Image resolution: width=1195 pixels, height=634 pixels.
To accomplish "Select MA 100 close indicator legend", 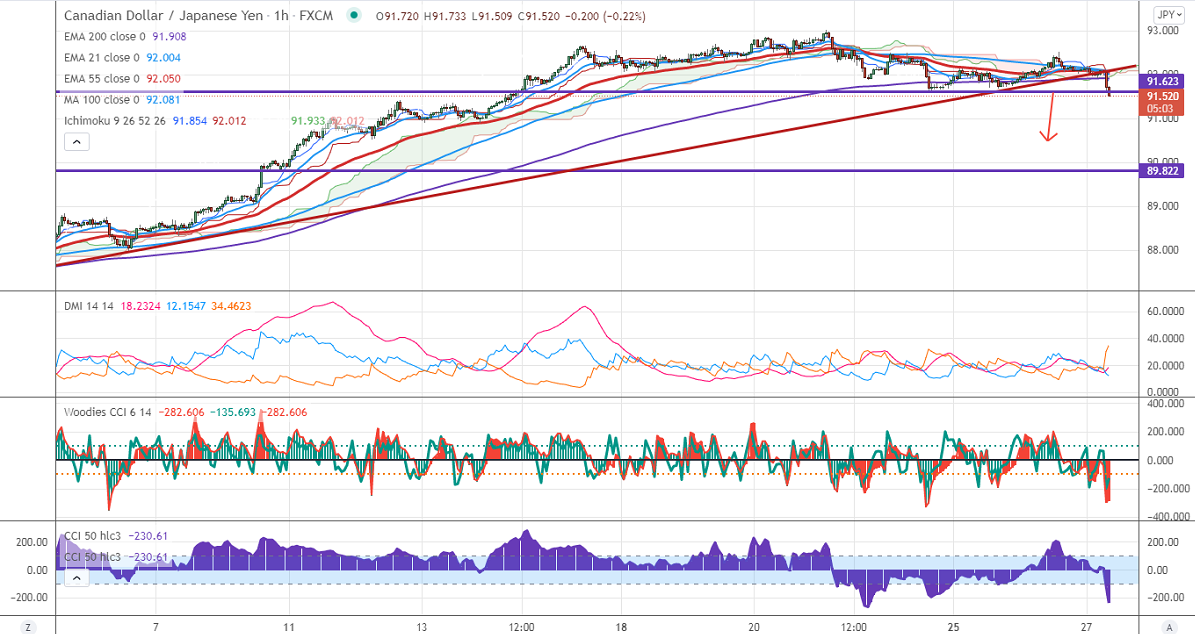I will (101, 100).
